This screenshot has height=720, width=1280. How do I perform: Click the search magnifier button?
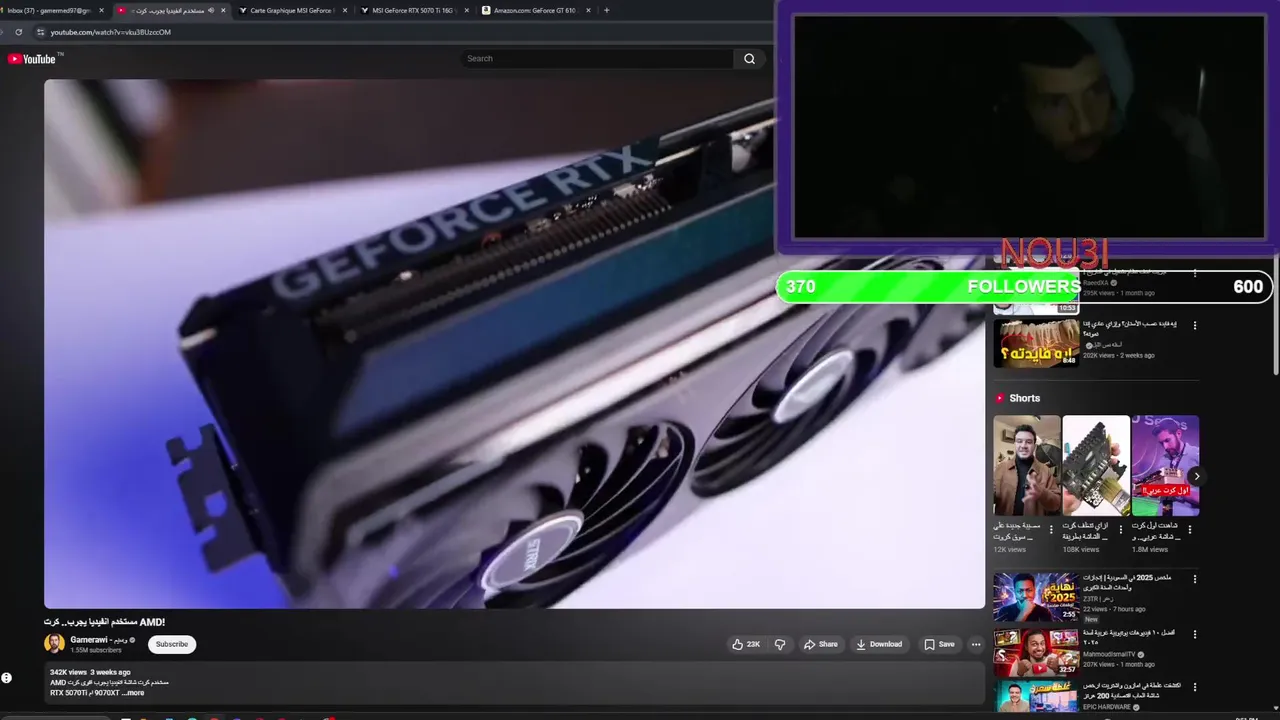(749, 59)
